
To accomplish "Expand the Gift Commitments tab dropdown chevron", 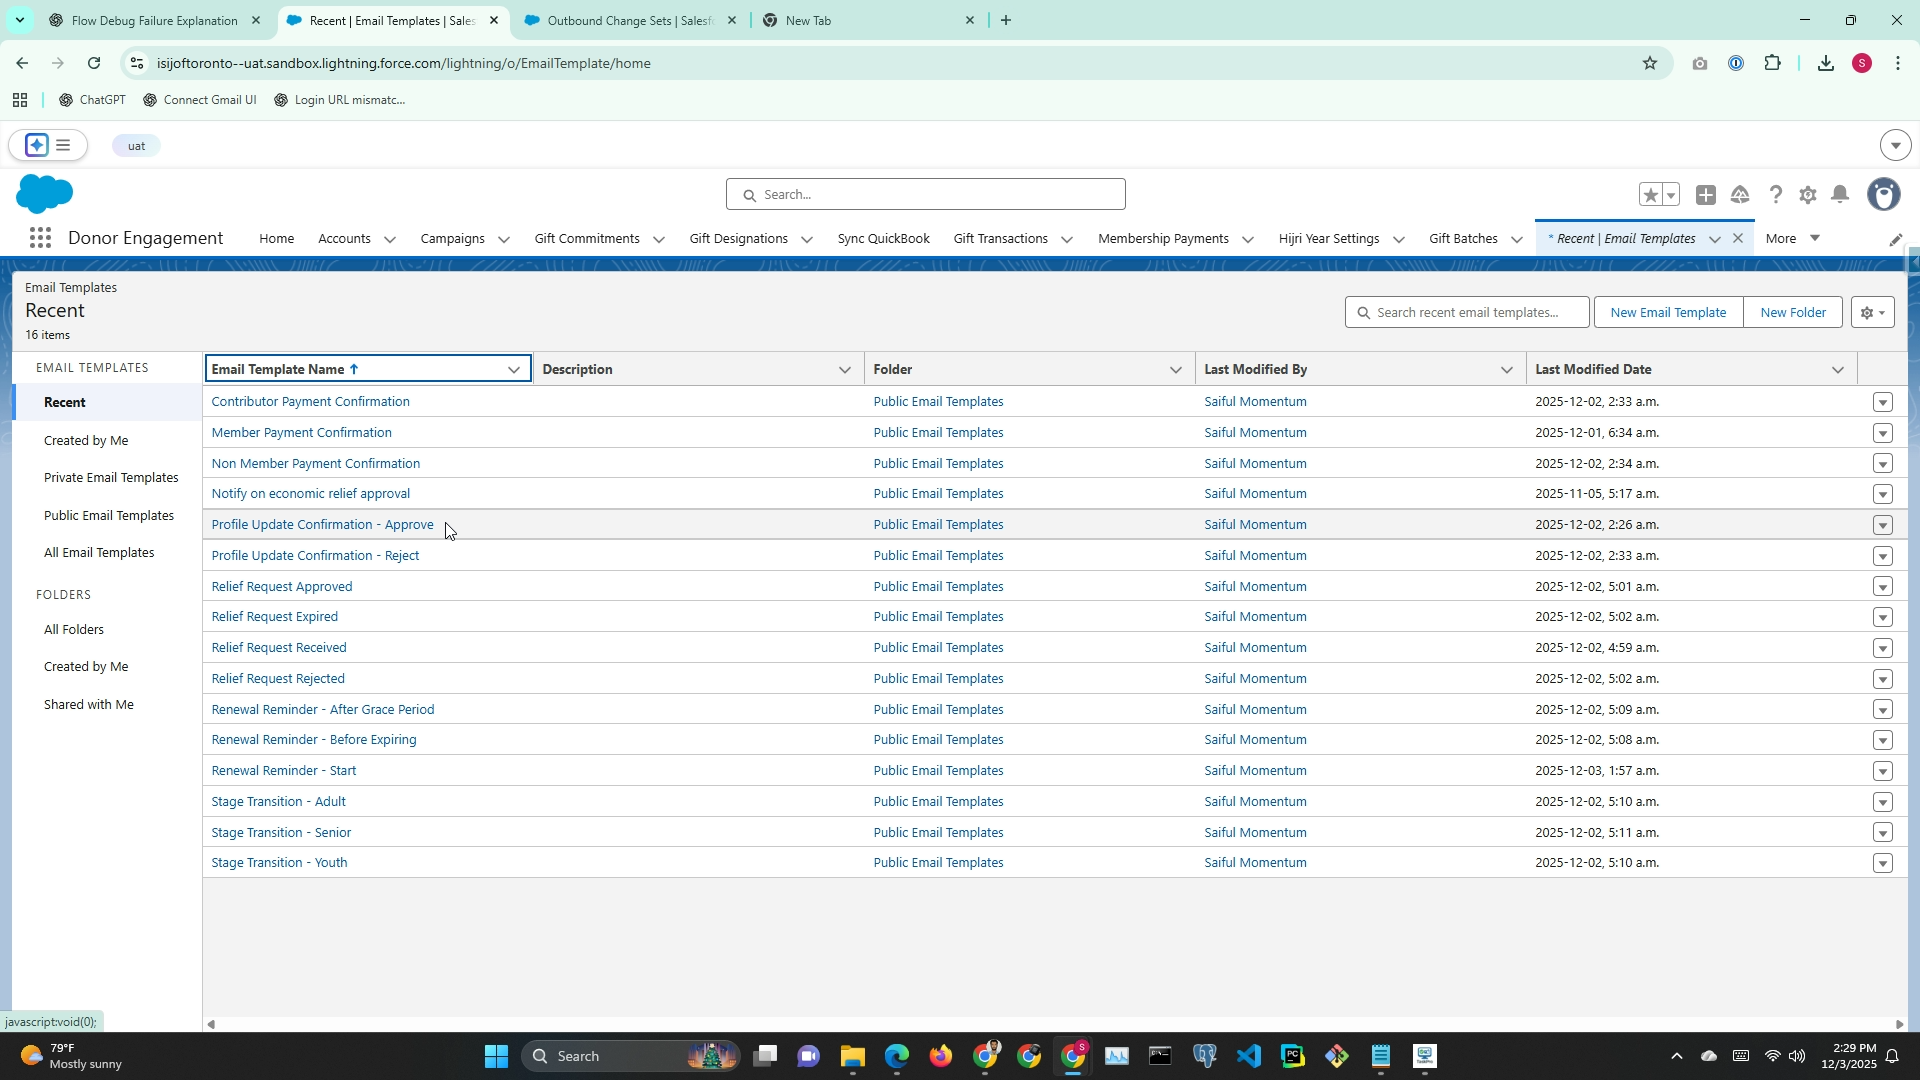I will [x=659, y=239].
